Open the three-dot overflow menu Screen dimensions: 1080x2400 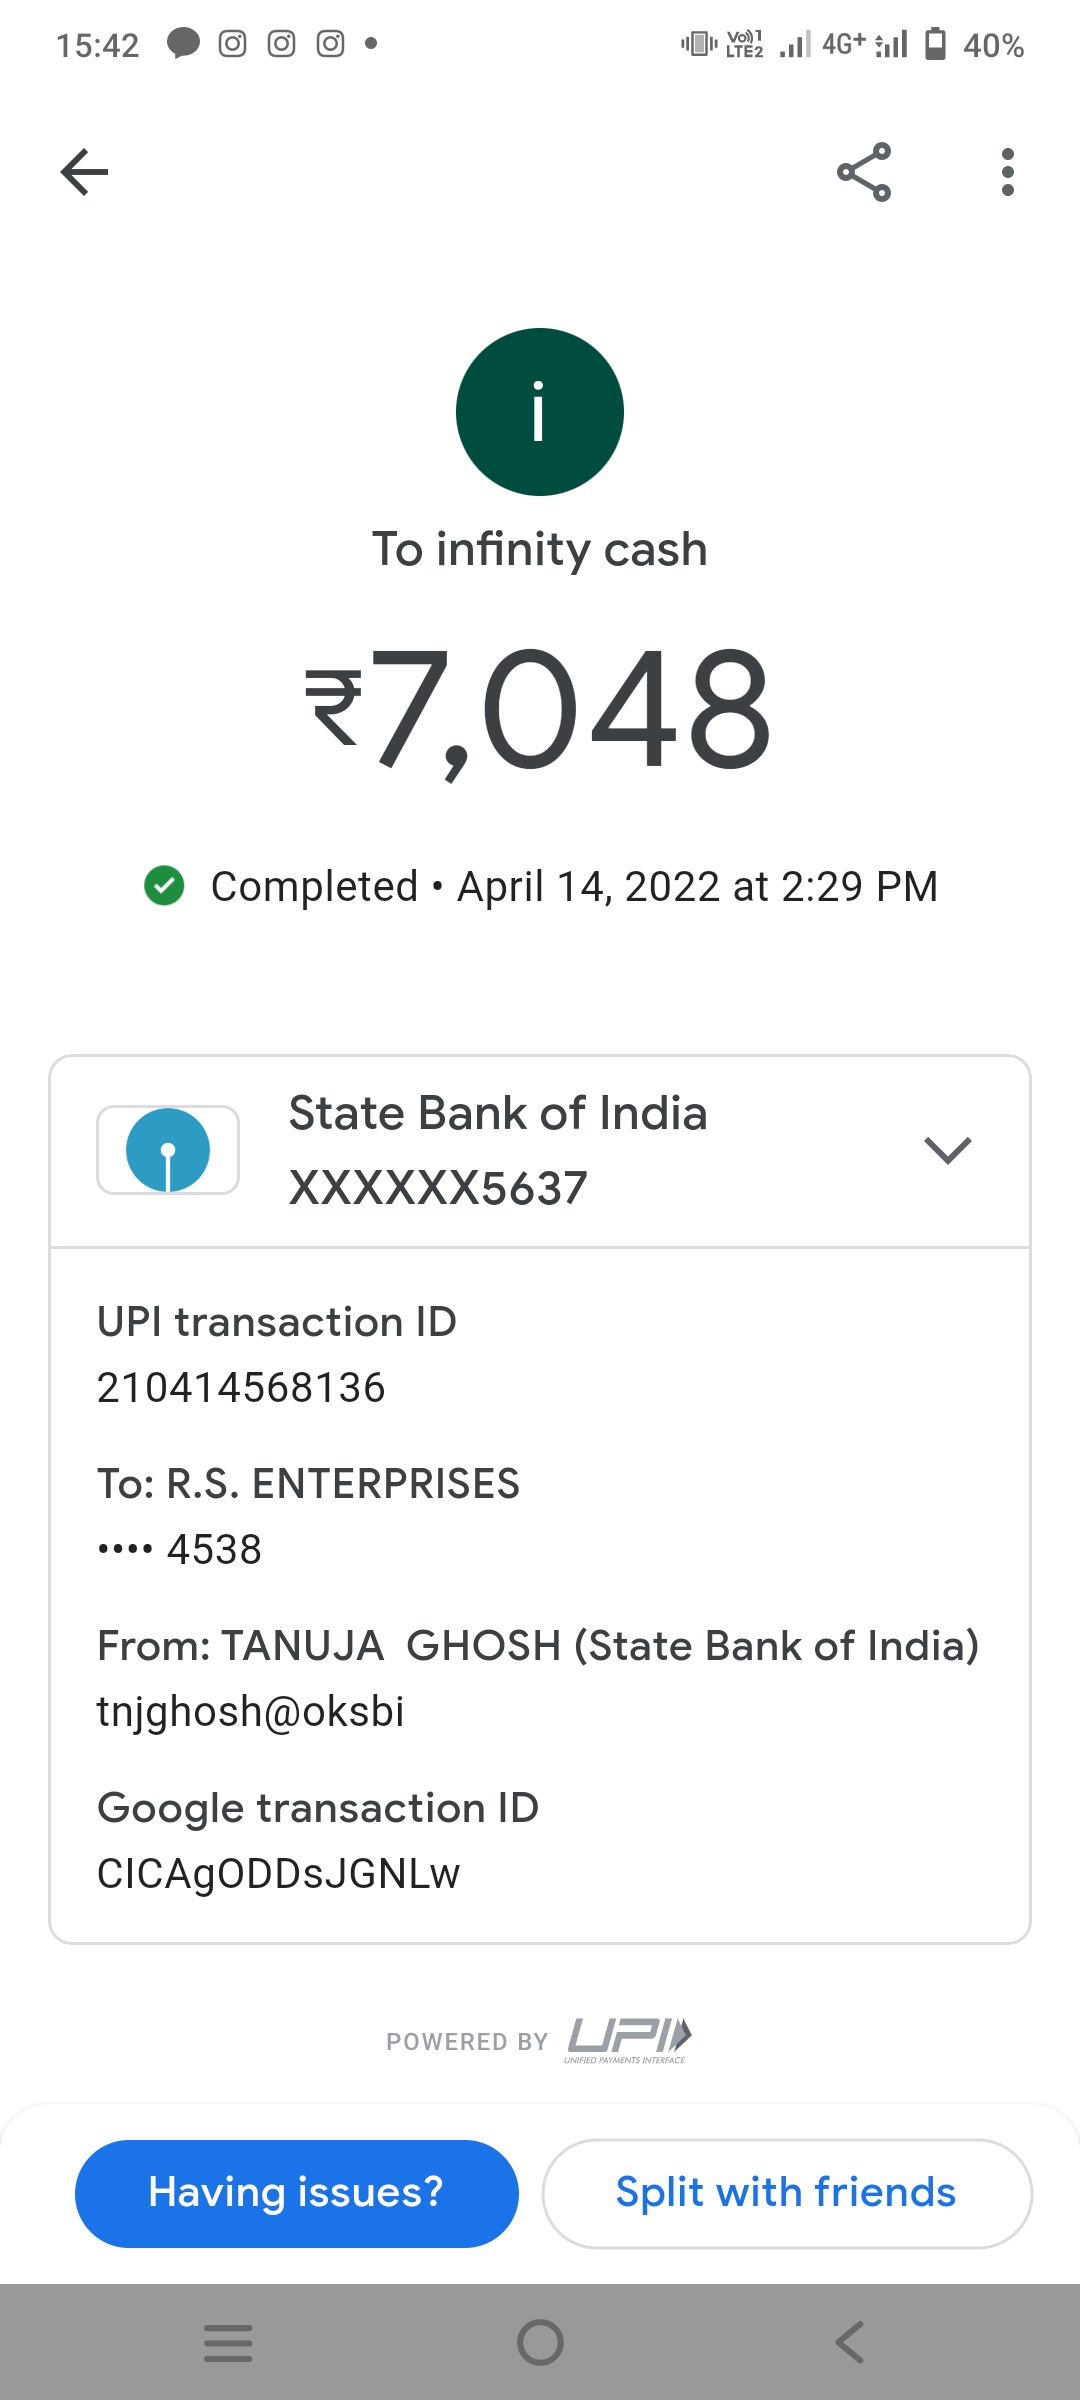(1007, 172)
